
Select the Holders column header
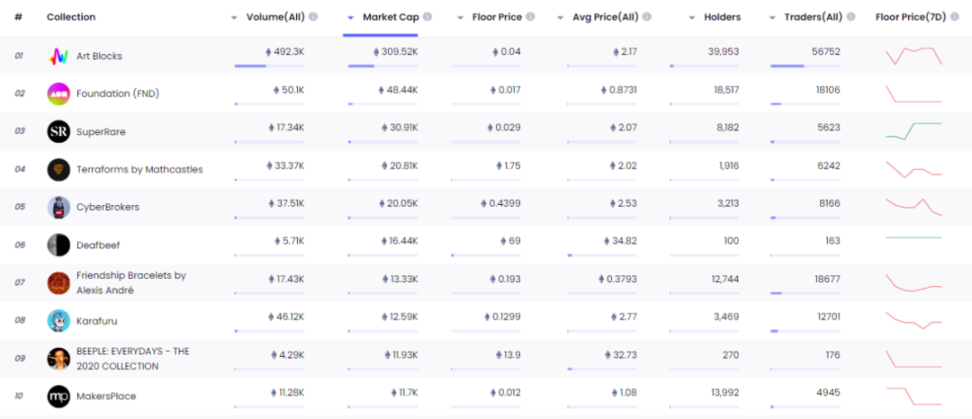(722, 17)
